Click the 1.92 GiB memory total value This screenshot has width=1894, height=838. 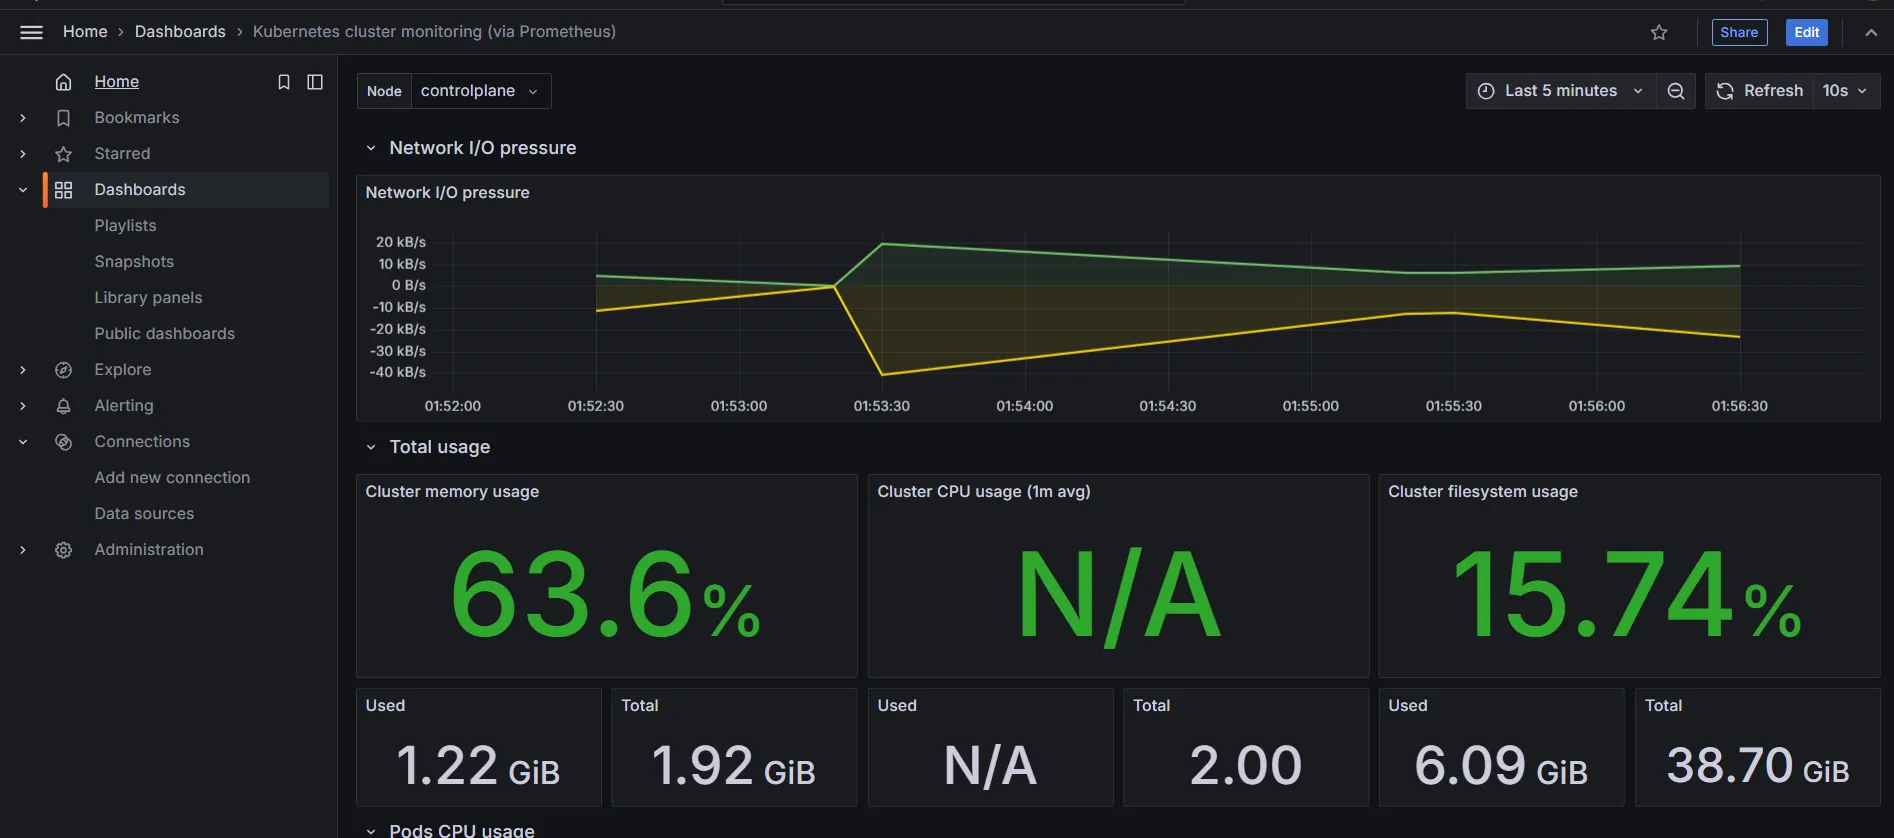tap(734, 766)
